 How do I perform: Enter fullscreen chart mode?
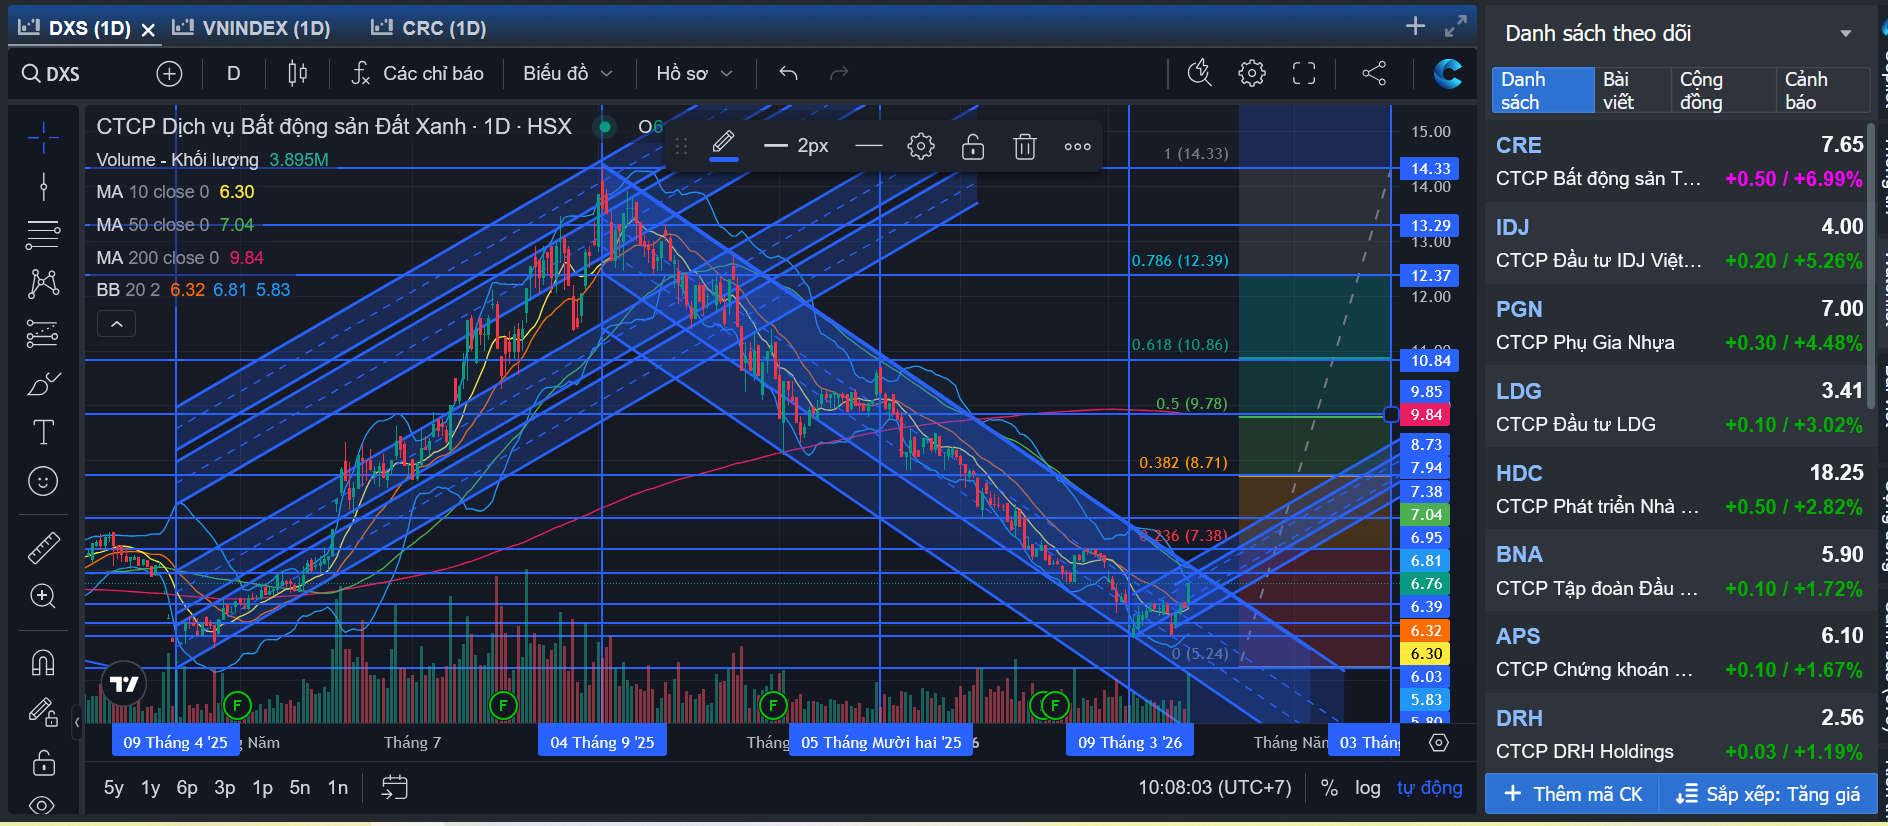pyautogui.click(x=1303, y=73)
